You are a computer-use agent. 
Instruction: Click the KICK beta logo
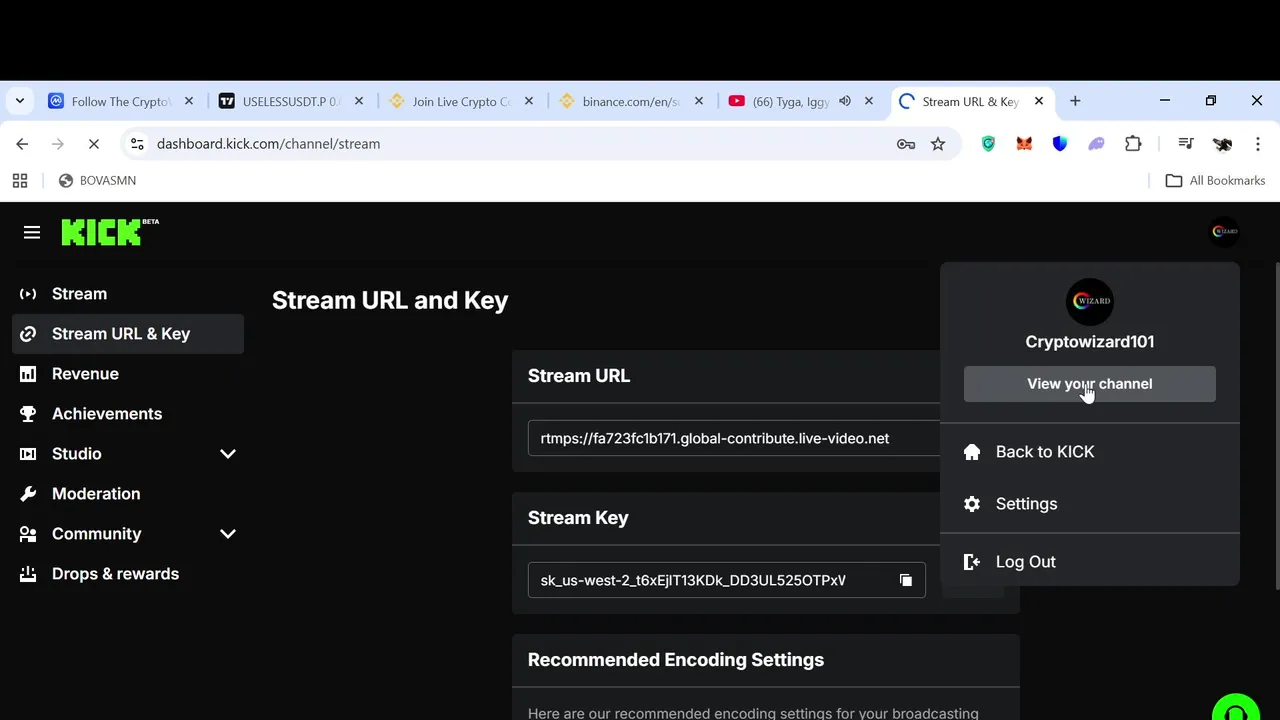110,232
